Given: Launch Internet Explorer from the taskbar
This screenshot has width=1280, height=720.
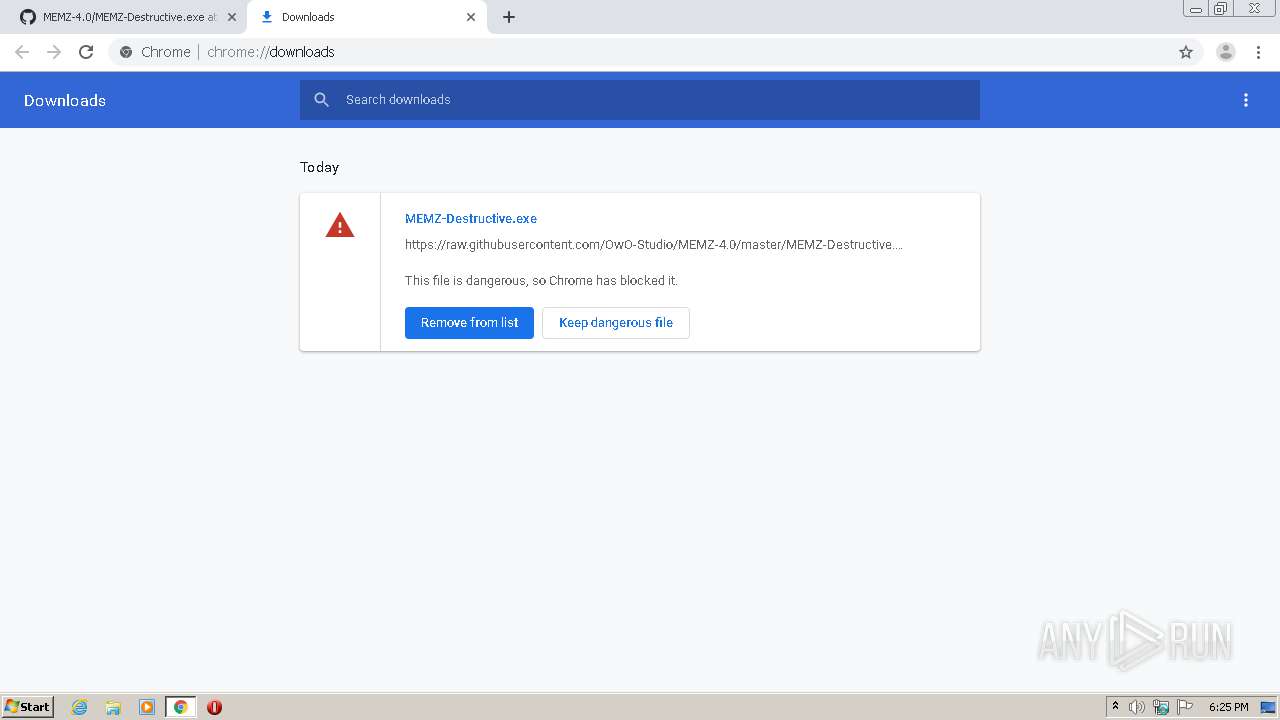Looking at the screenshot, I should point(80,707).
